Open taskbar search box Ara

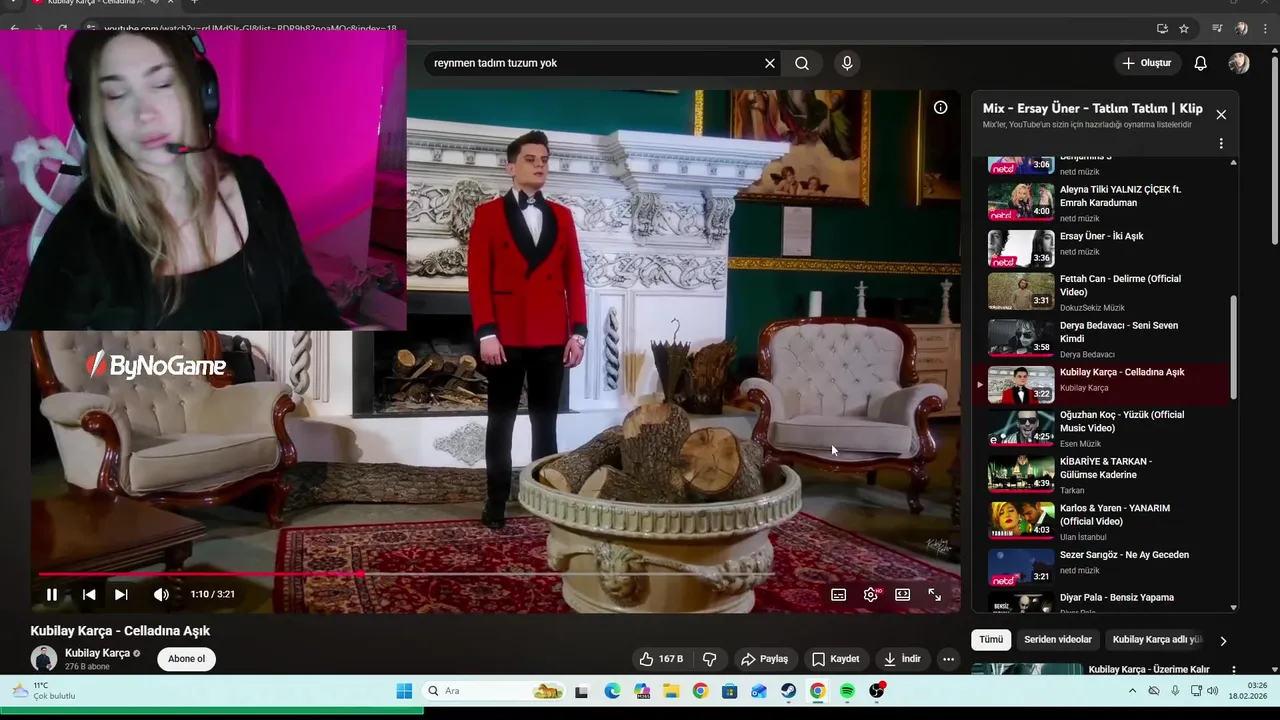click(x=493, y=691)
